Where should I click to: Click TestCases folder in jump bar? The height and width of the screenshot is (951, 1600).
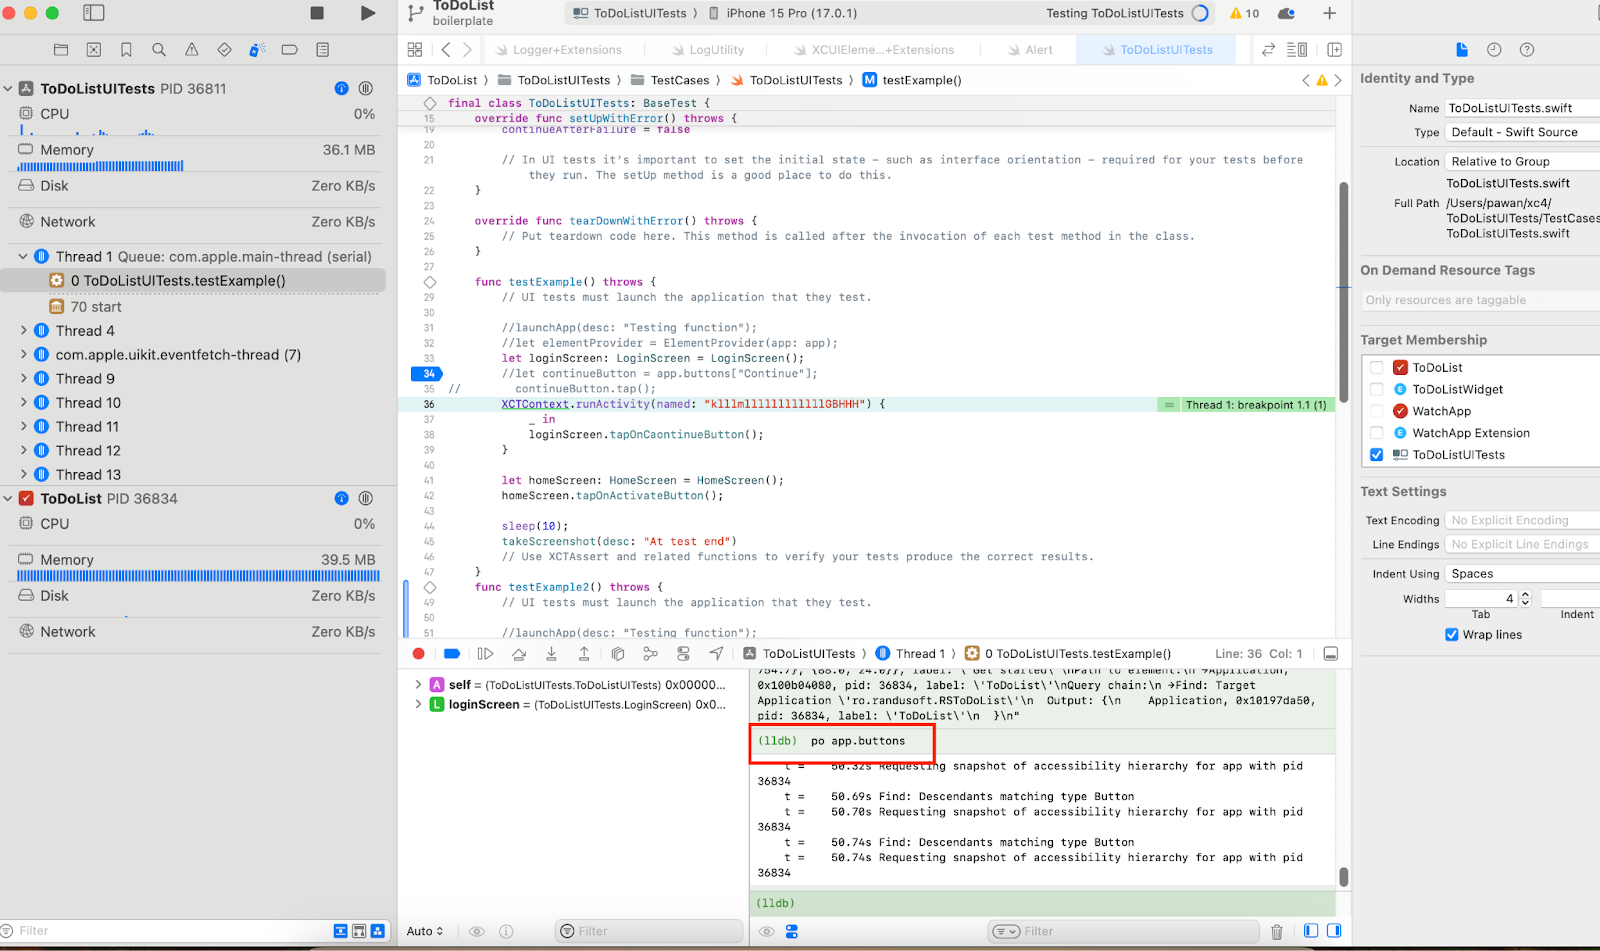[x=670, y=80]
